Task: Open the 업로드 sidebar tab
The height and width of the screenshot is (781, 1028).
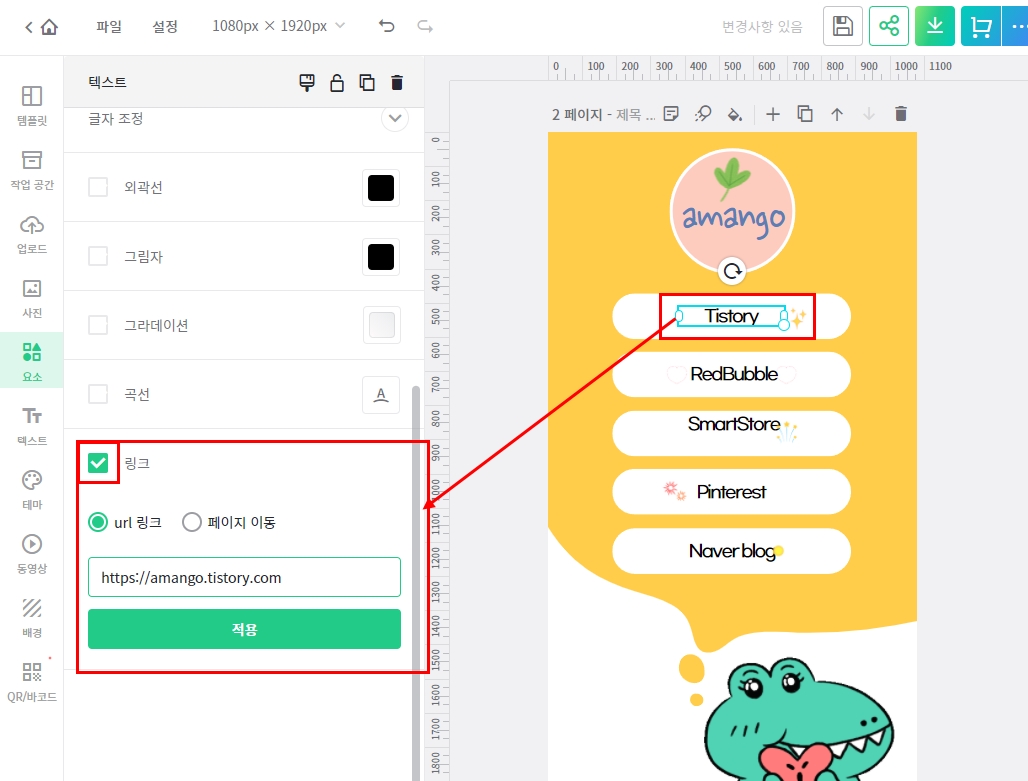Action: point(31,234)
